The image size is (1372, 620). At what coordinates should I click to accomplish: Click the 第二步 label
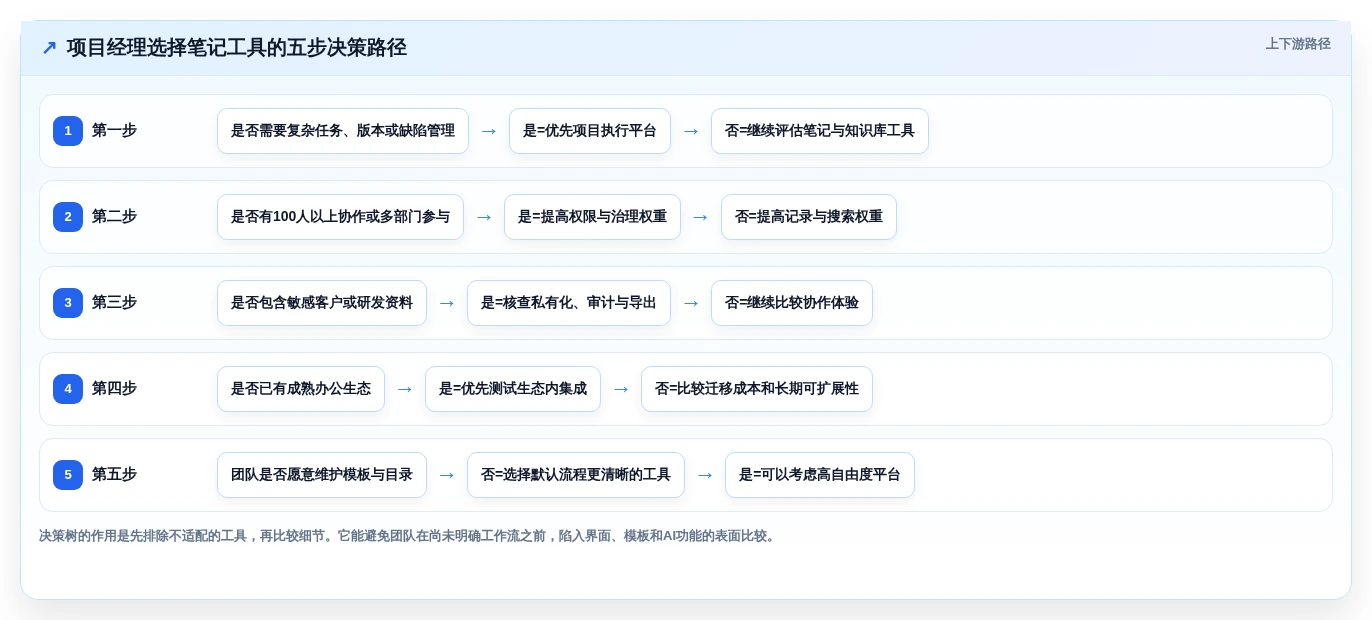coord(114,217)
